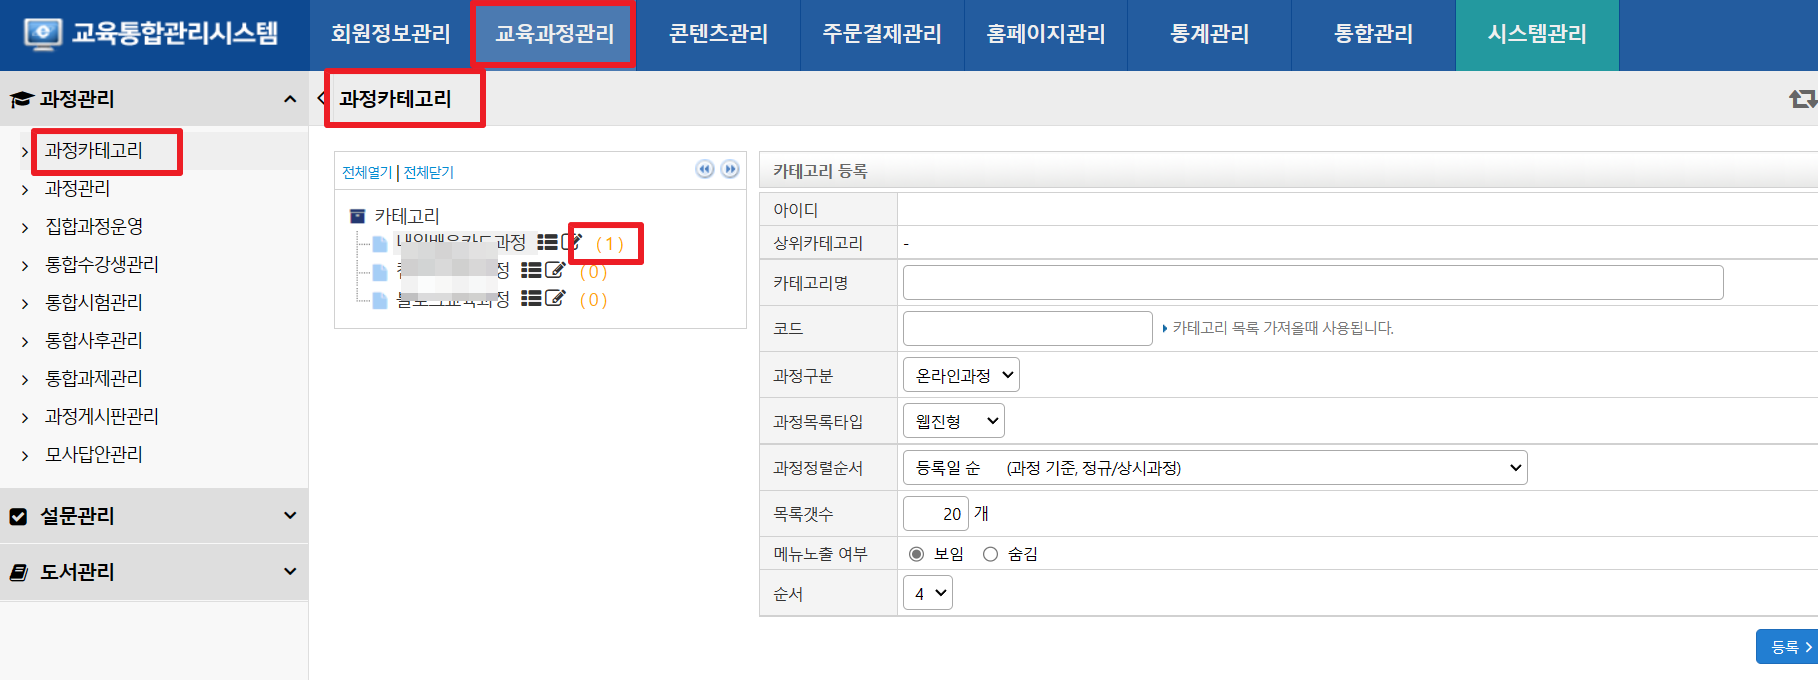Click the 카테고리 root archive box icon
Screen dimensions: 1818x680
[x=357, y=216]
